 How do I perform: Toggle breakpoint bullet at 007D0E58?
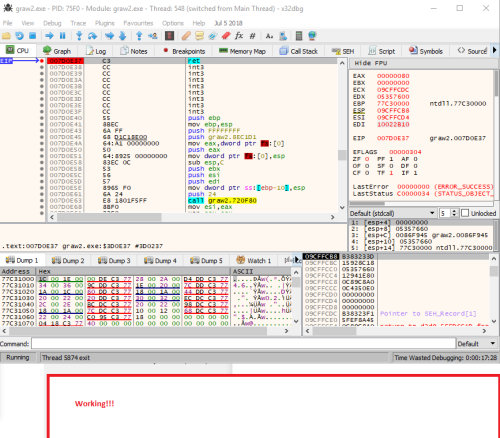(42, 162)
